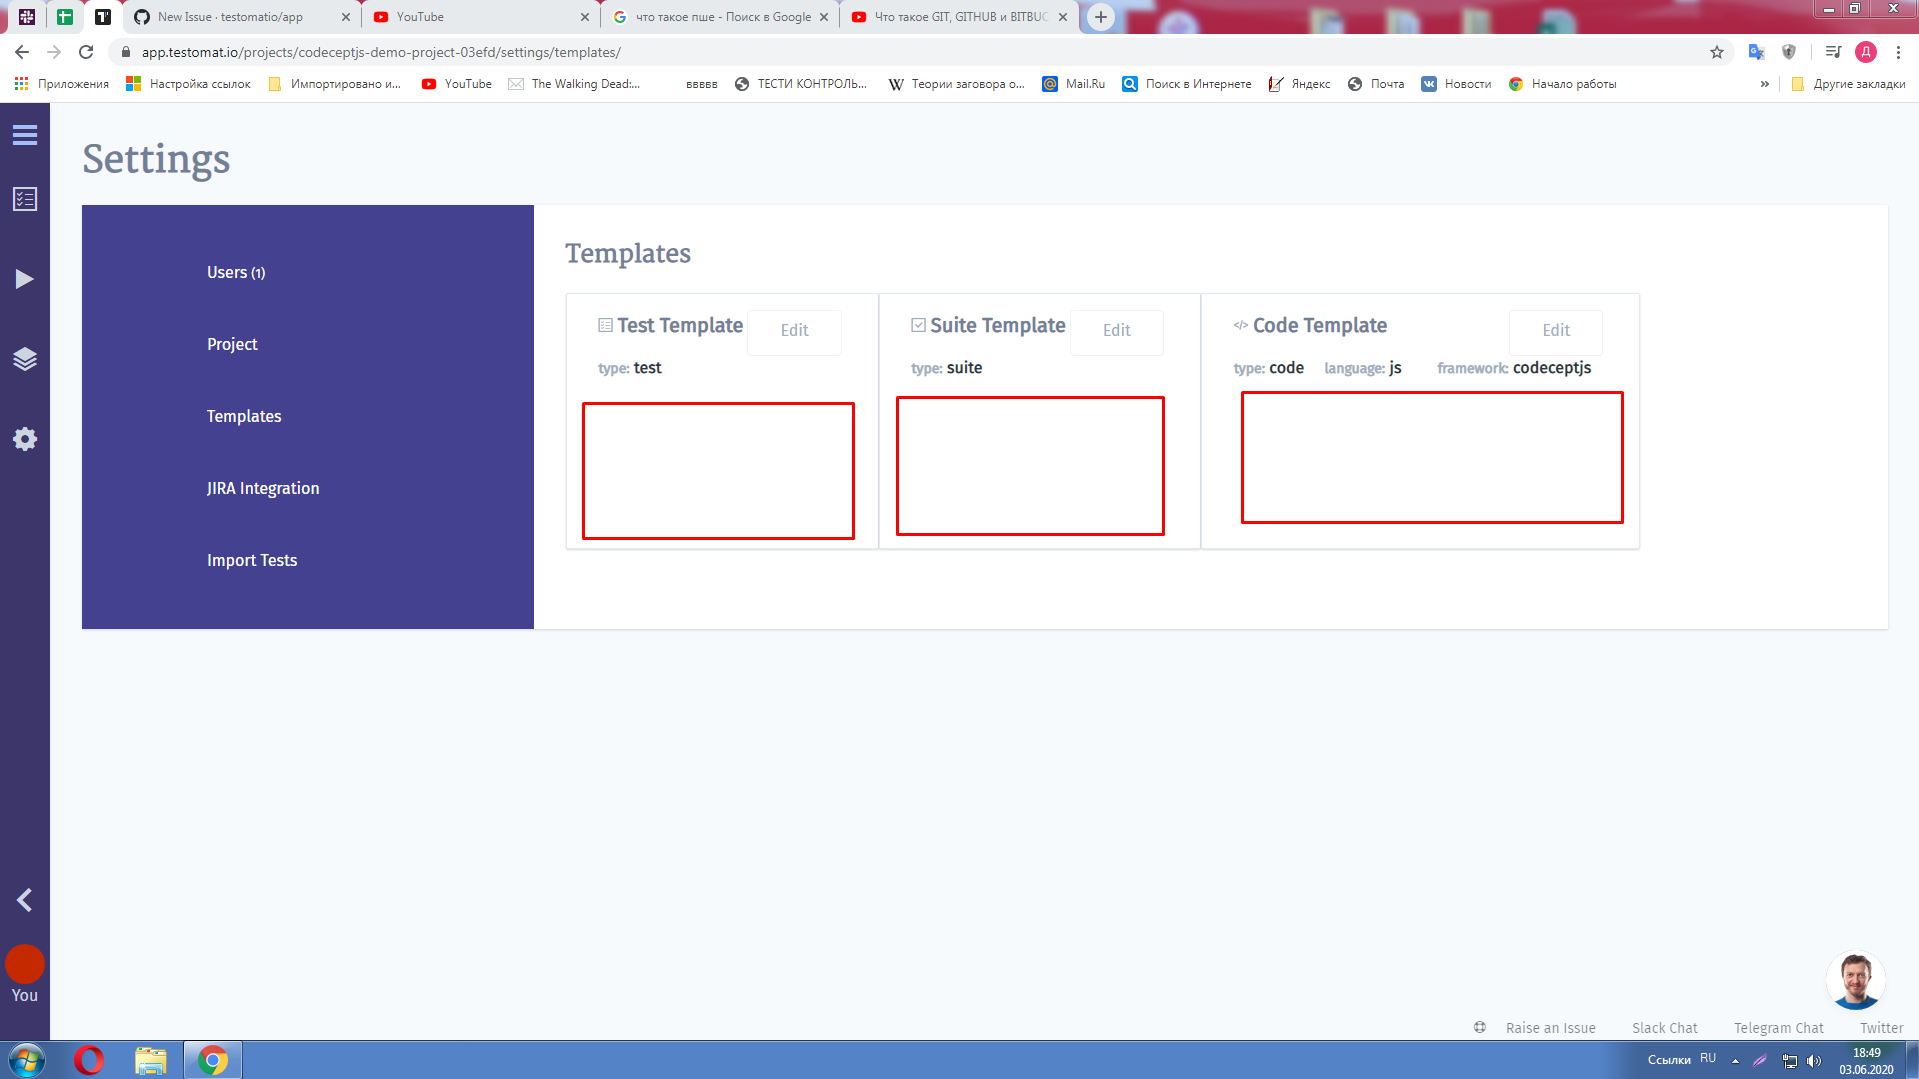Edit the Suite Template
Image resolution: width=1919 pixels, height=1079 pixels.
(x=1116, y=331)
